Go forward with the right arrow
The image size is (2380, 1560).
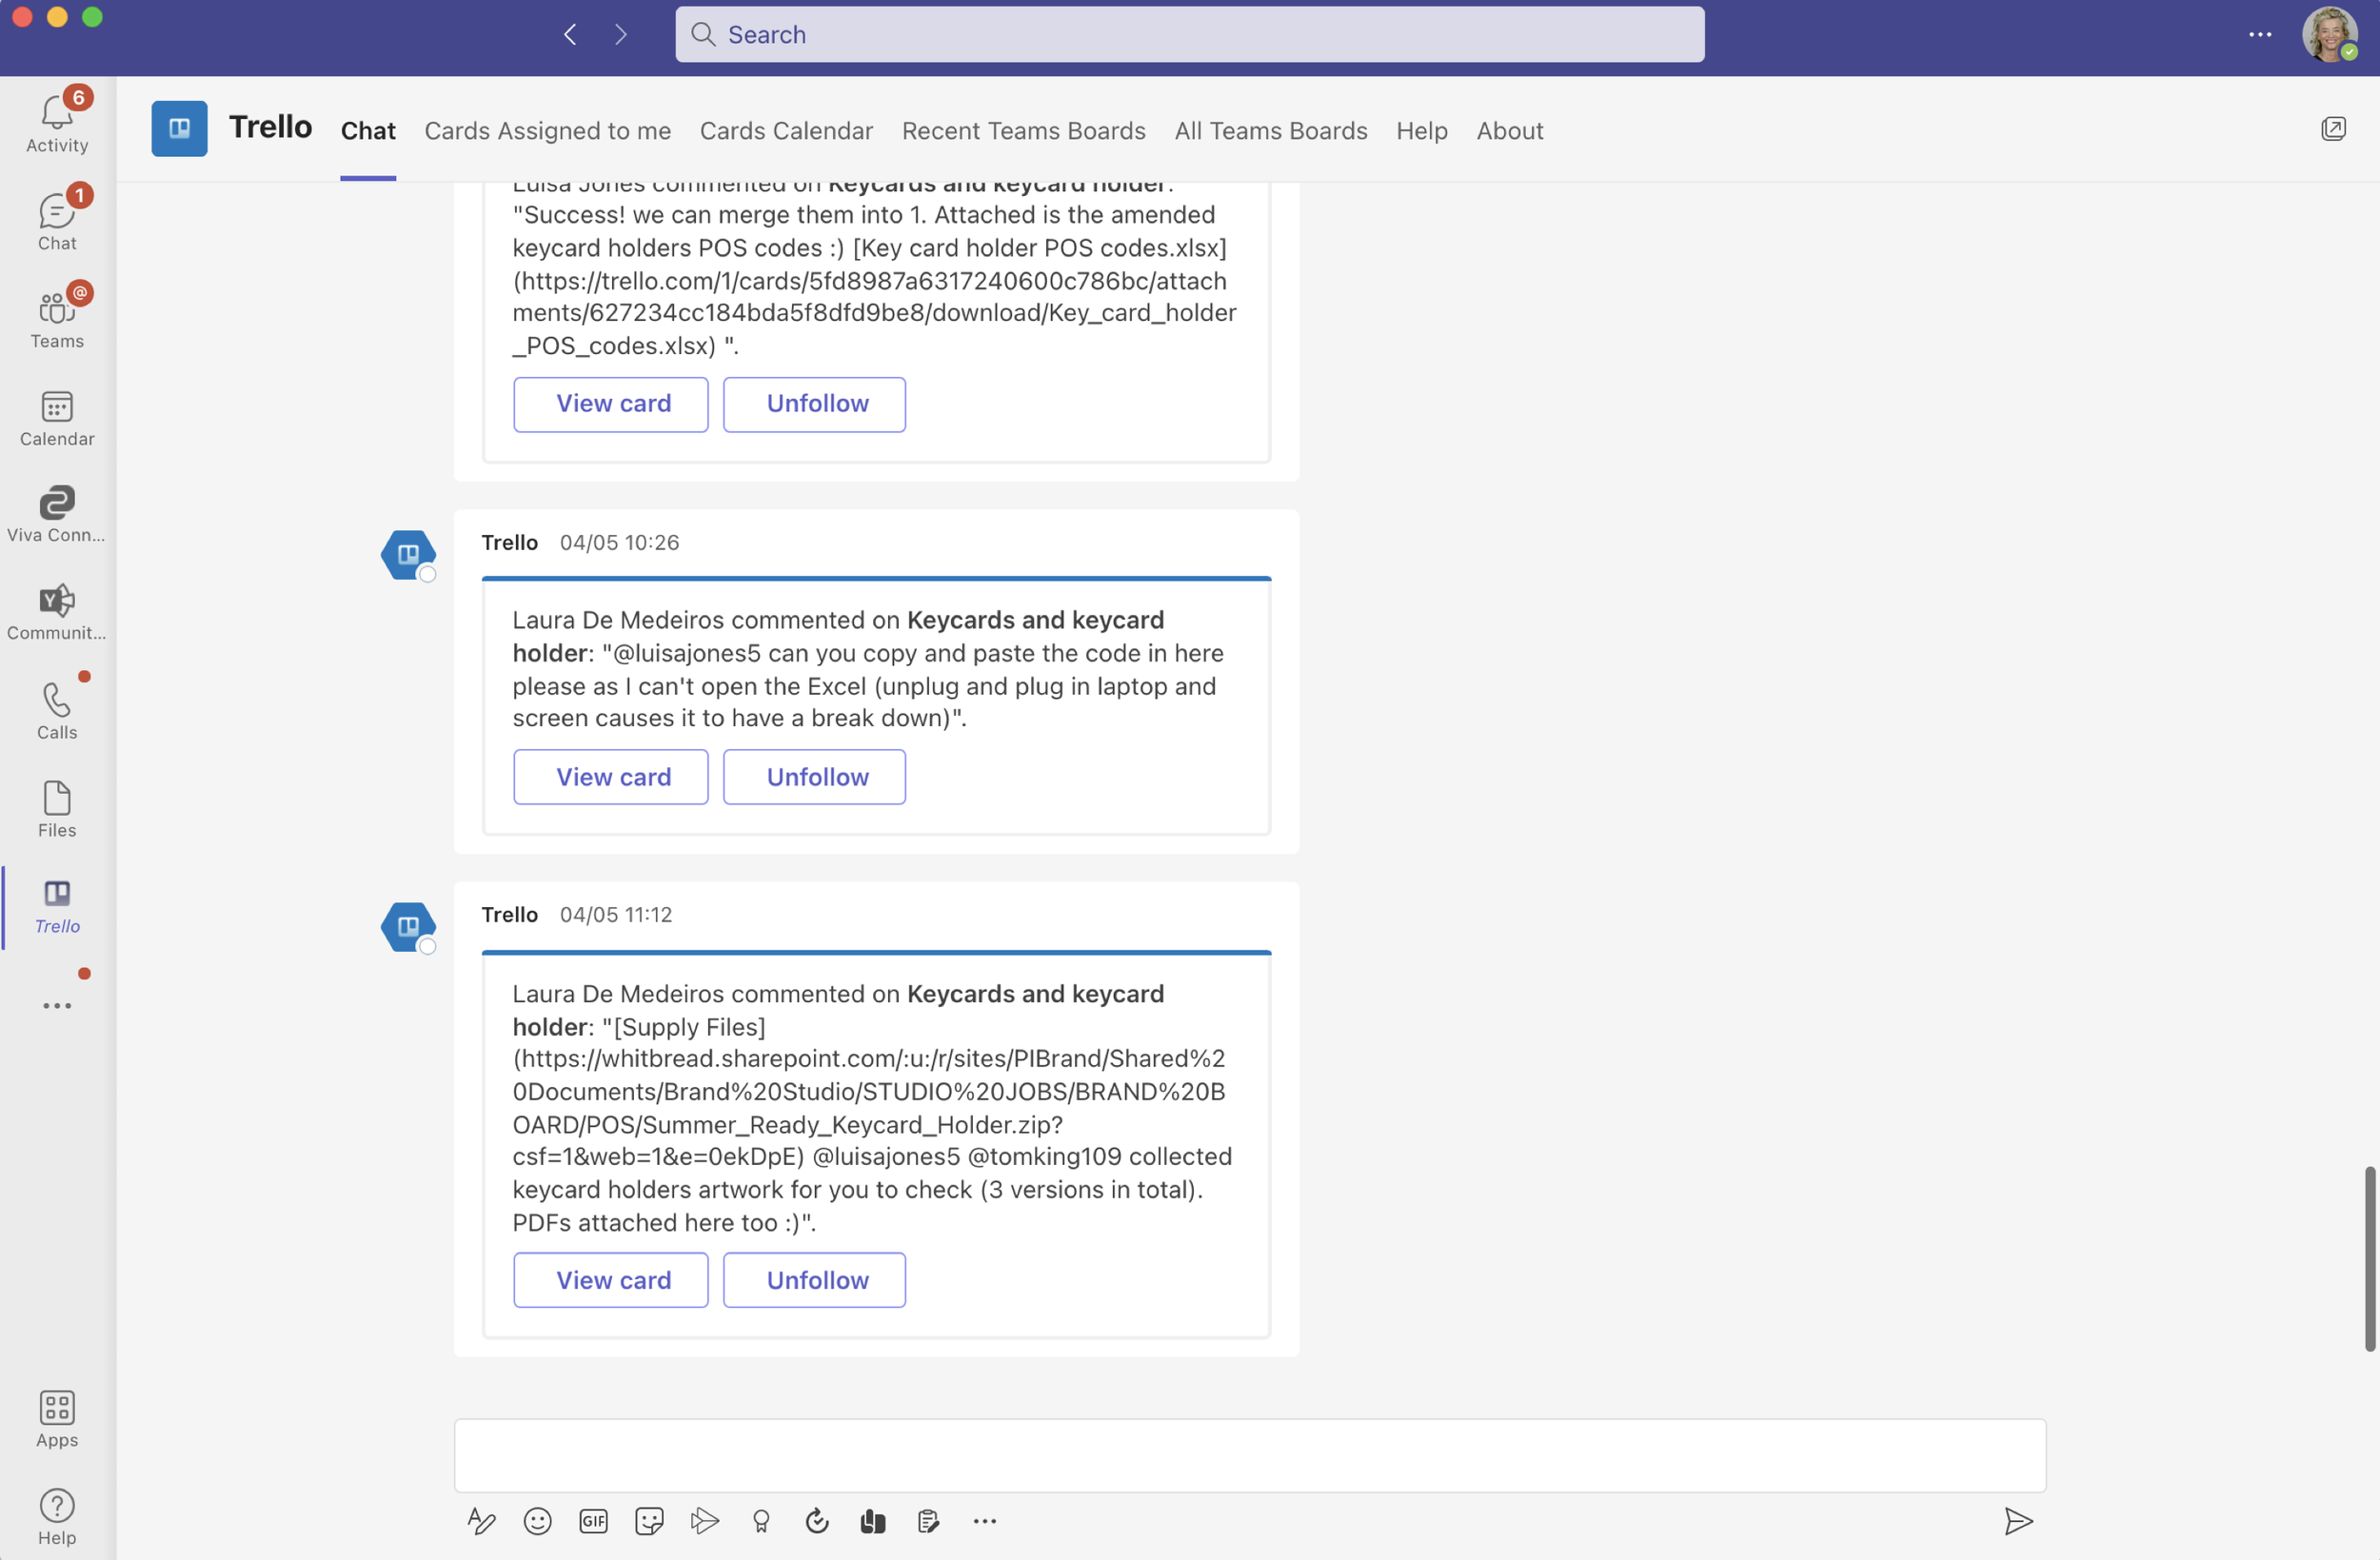pyautogui.click(x=621, y=35)
